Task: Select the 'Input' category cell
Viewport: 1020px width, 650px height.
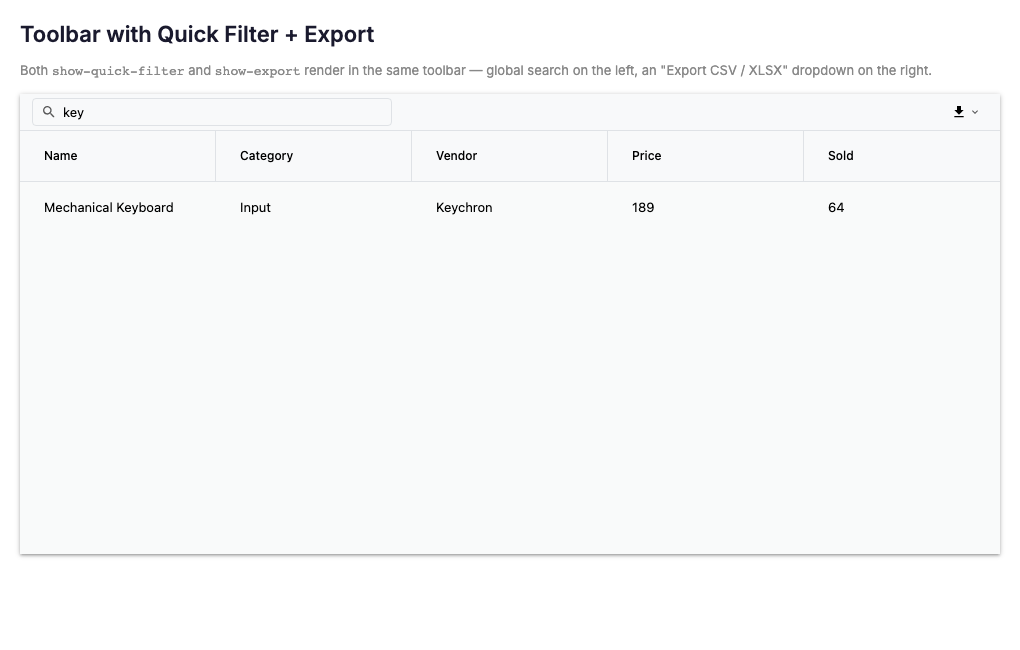Action: click(x=314, y=208)
